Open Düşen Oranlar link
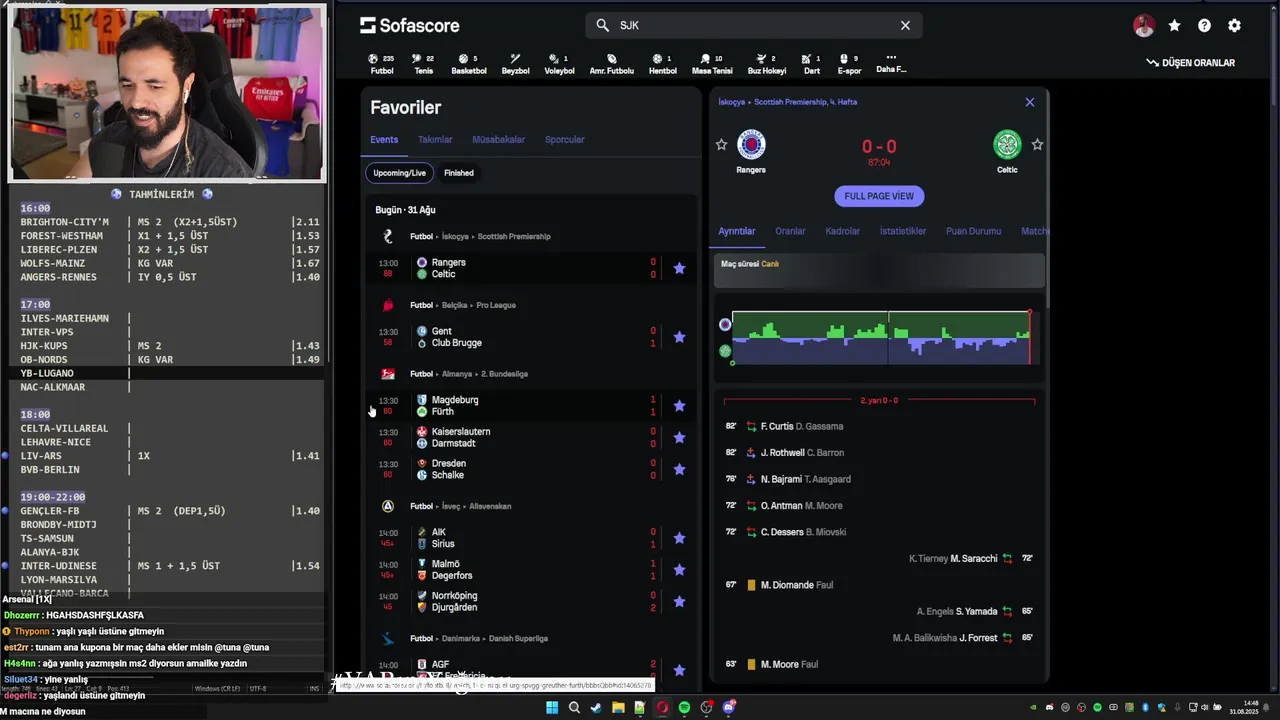The image size is (1280, 720). [1190, 63]
